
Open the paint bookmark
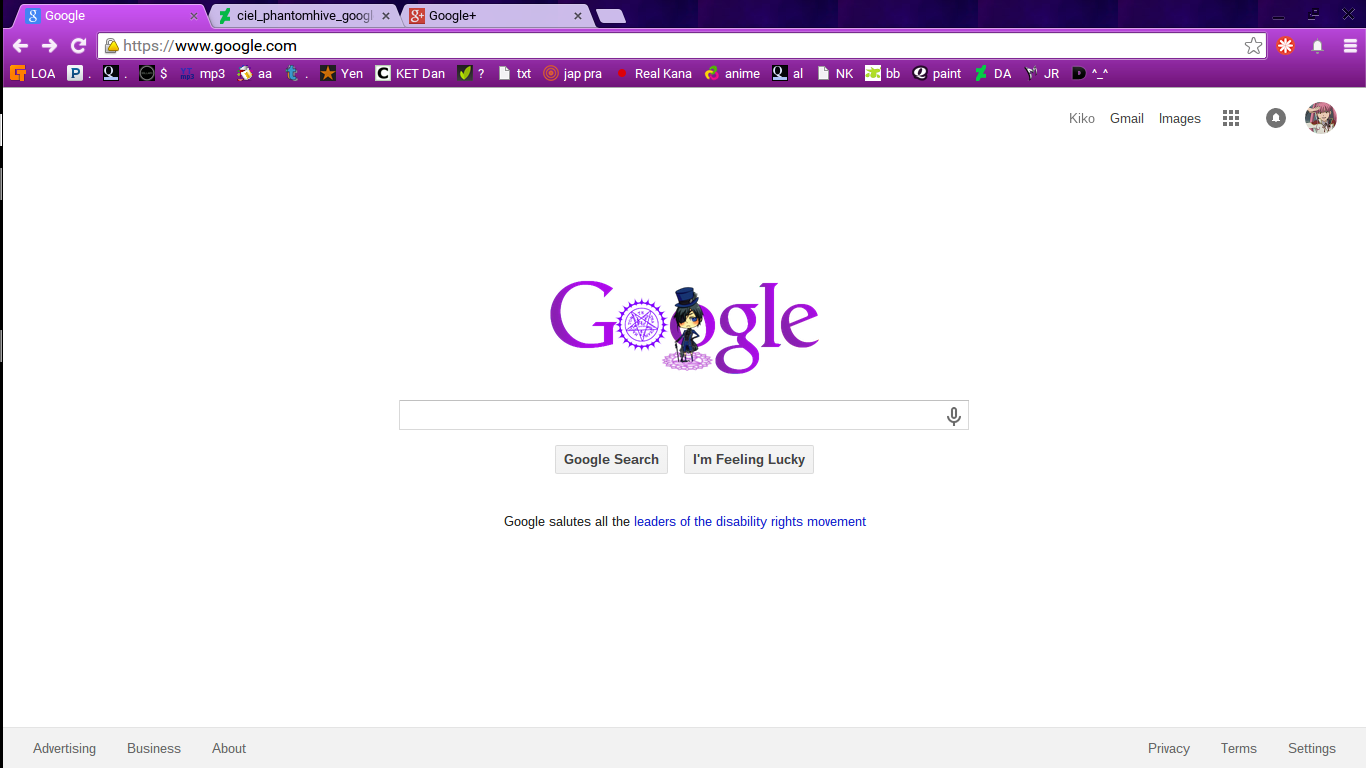tap(936, 73)
